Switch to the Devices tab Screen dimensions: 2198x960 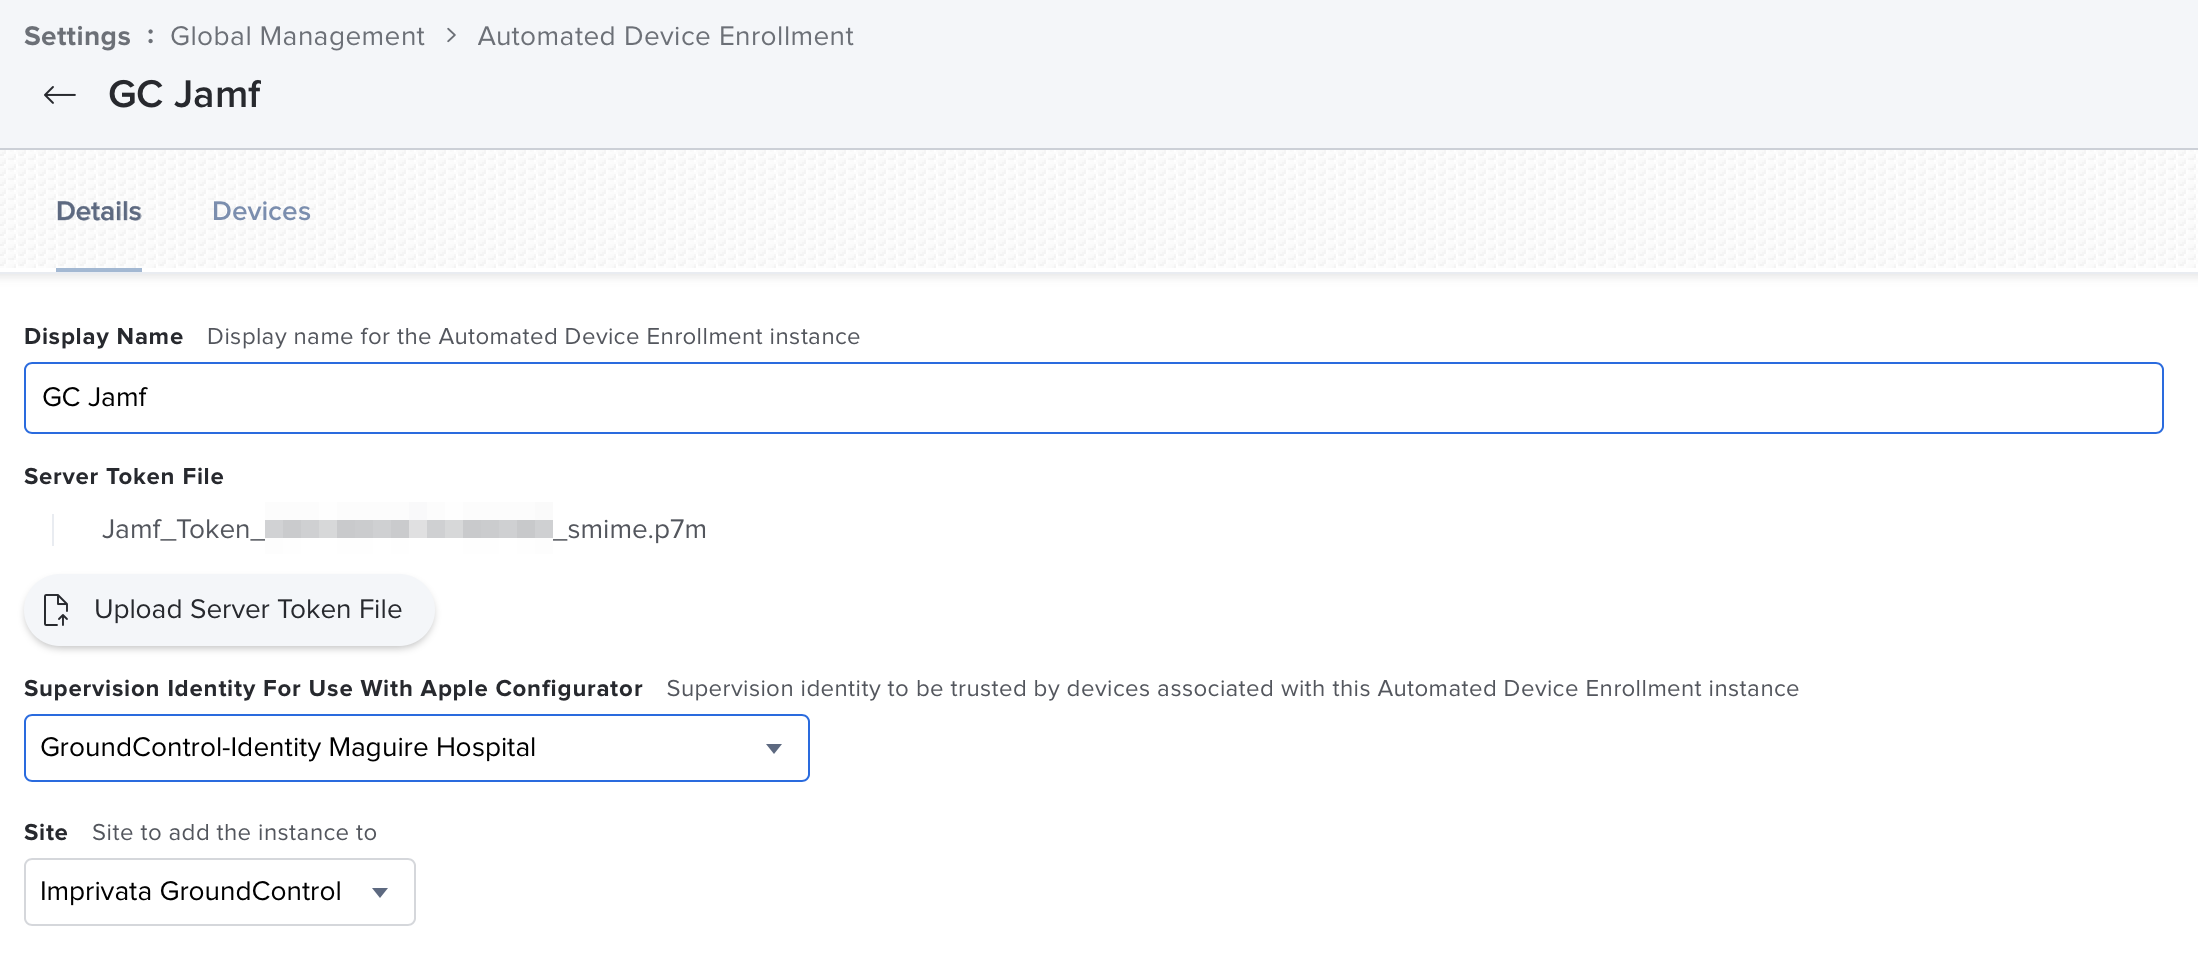point(261,211)
